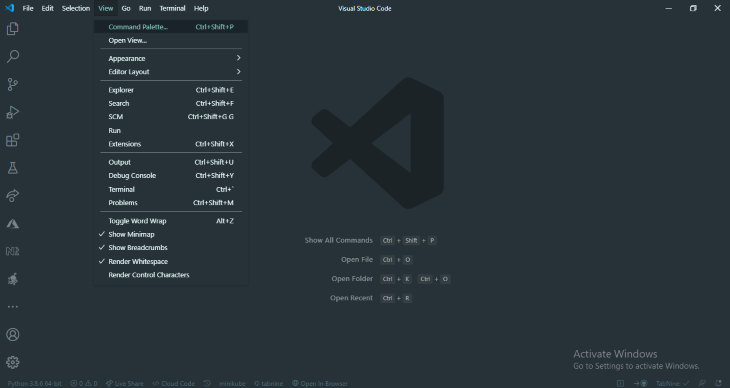Open the activity bar icon below N2
Image resolution: width=730 pixels, height=388 pixels.
[13, 279]
